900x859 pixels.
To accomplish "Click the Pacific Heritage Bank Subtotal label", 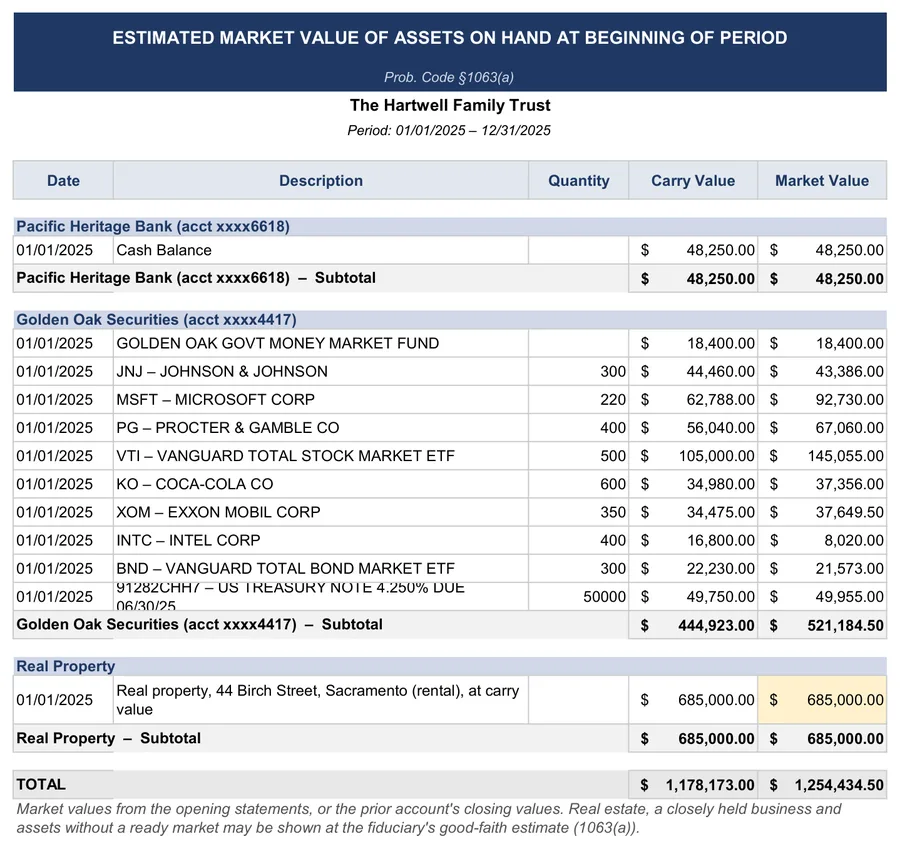I will (196, 278).
